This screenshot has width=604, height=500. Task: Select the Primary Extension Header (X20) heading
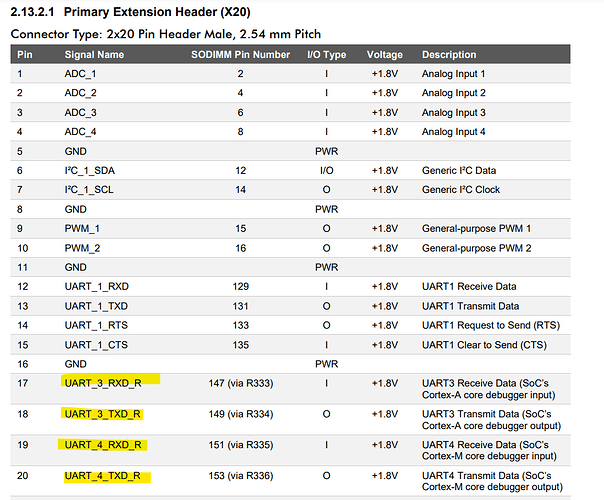[x=160, y=12]
